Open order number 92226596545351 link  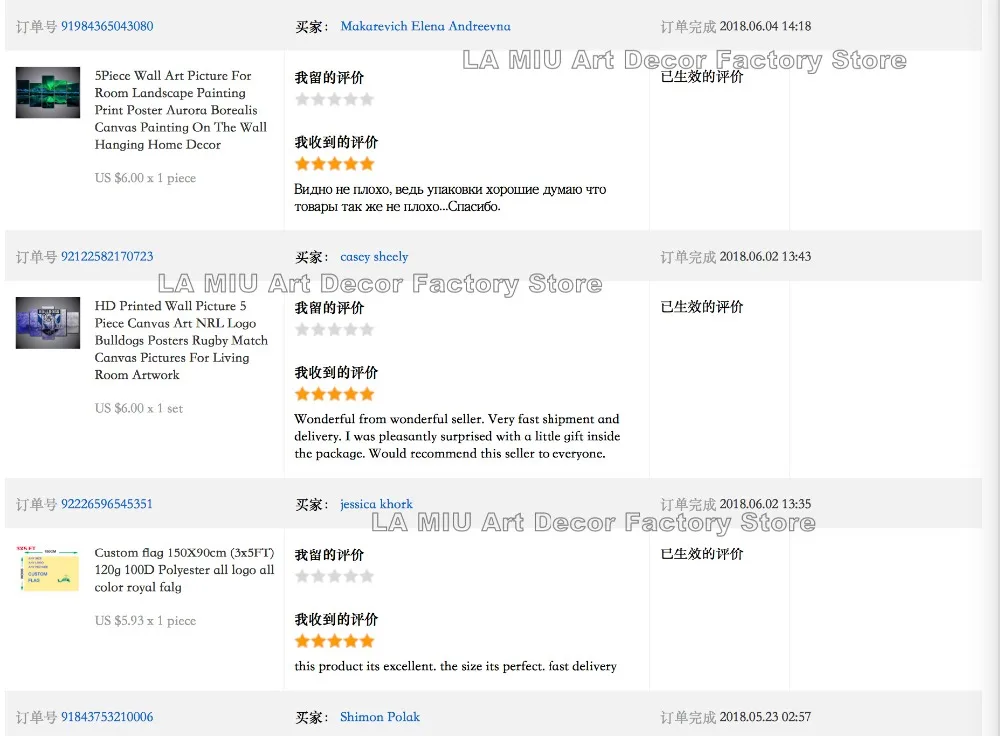[x=107, y=504]
